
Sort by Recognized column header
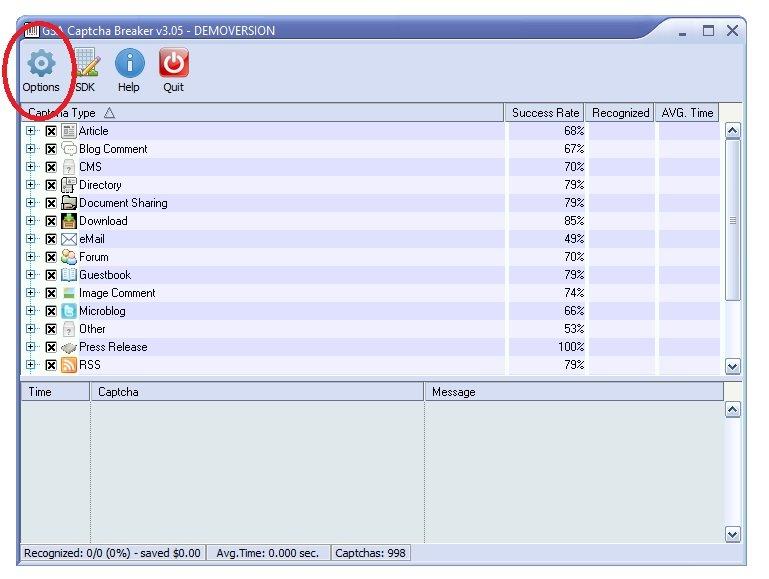(x=620, y=113)
